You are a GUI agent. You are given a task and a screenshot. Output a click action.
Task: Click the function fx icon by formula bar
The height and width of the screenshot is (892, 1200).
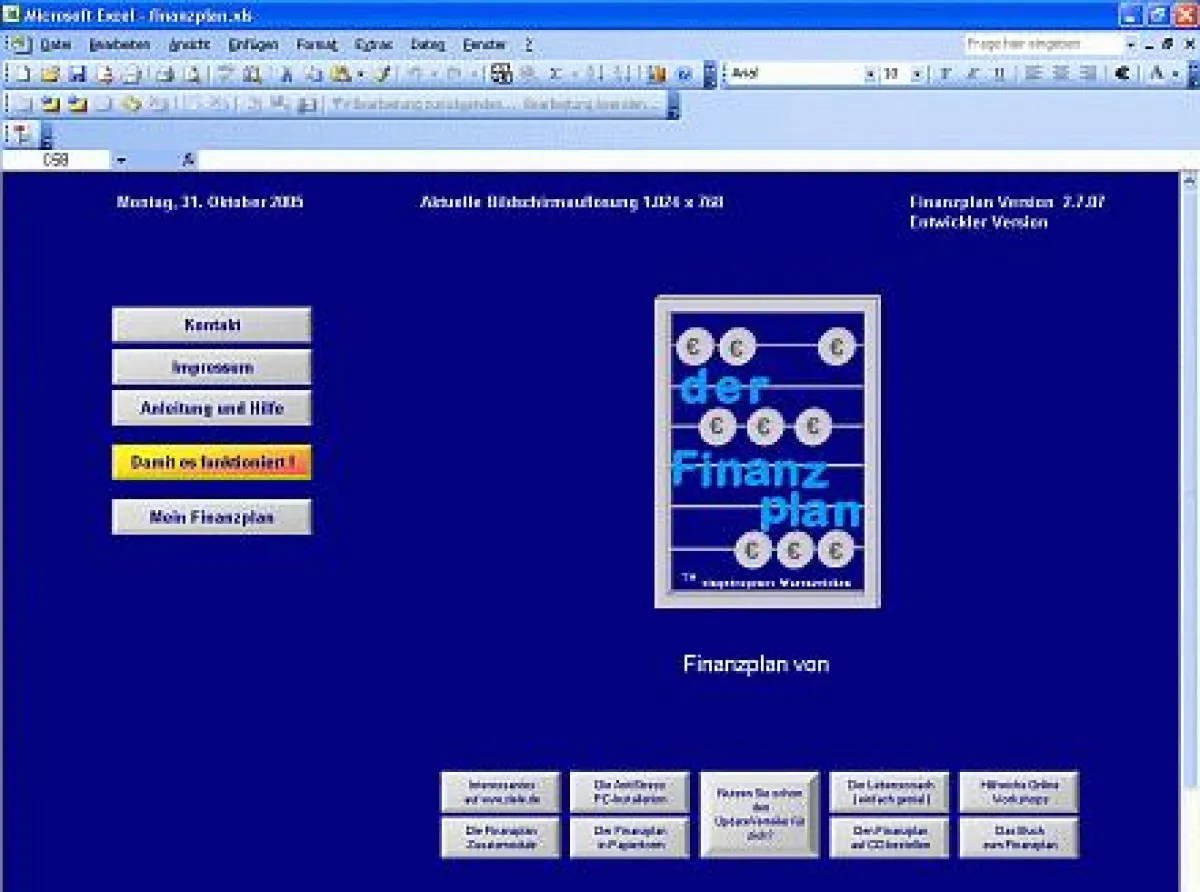pos(188,160)
